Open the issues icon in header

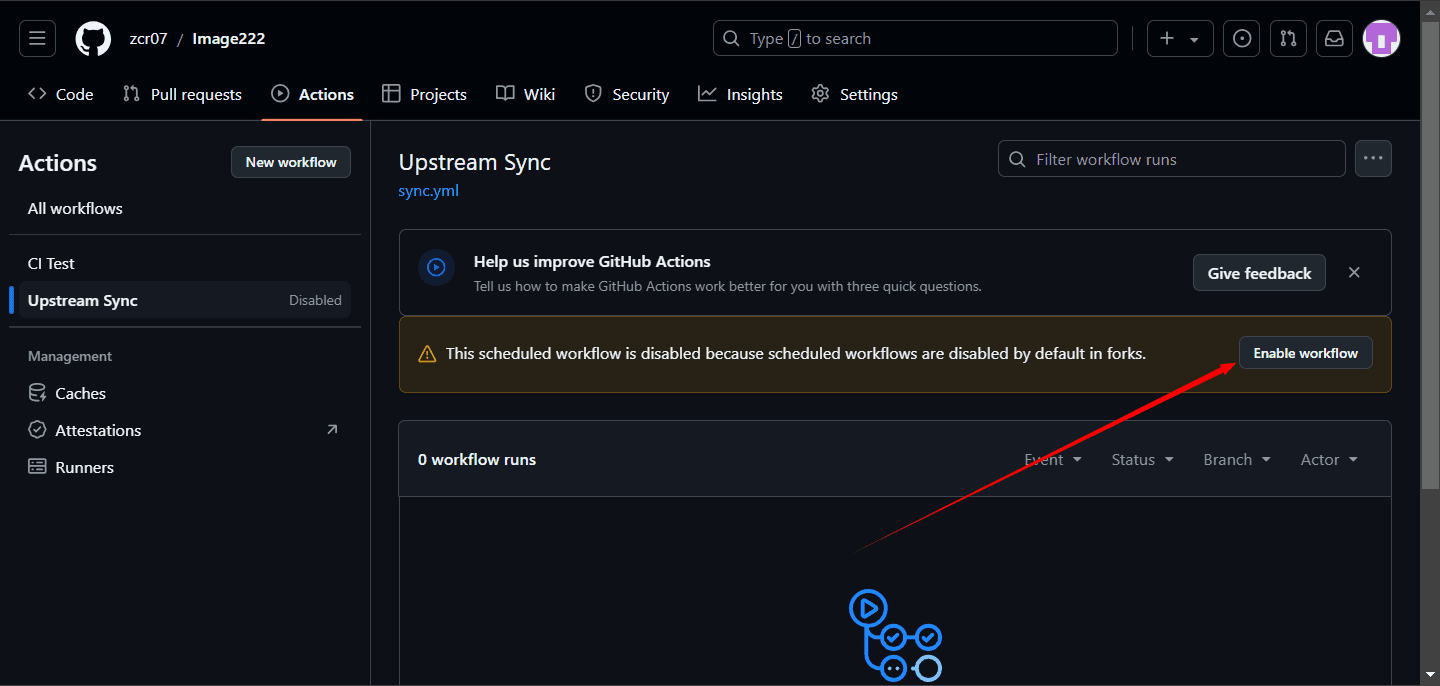click(1242, 39)
